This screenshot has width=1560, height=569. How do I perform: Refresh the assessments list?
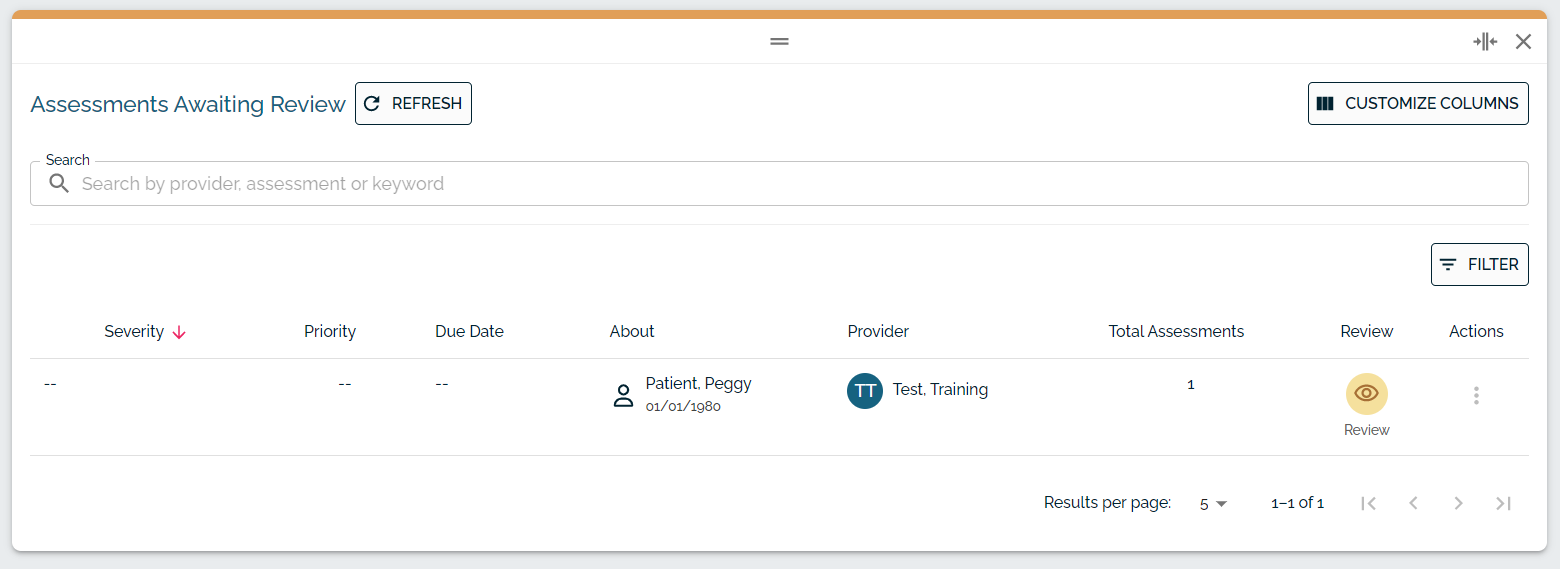point(413,104)
